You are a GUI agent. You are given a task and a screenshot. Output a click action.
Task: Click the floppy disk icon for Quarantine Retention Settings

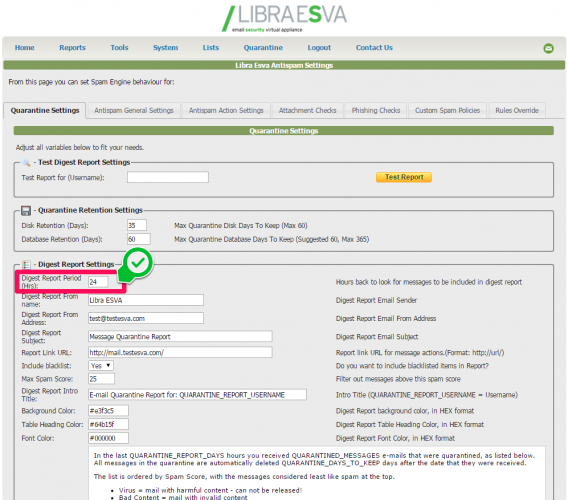(x=26, y=211)
